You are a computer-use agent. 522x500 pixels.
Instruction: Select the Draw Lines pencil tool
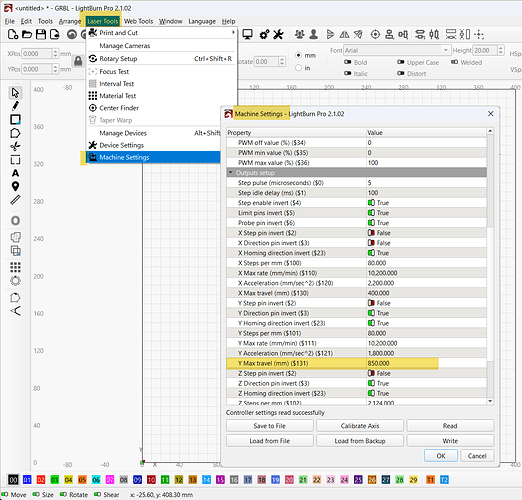[x=15, y=106]
